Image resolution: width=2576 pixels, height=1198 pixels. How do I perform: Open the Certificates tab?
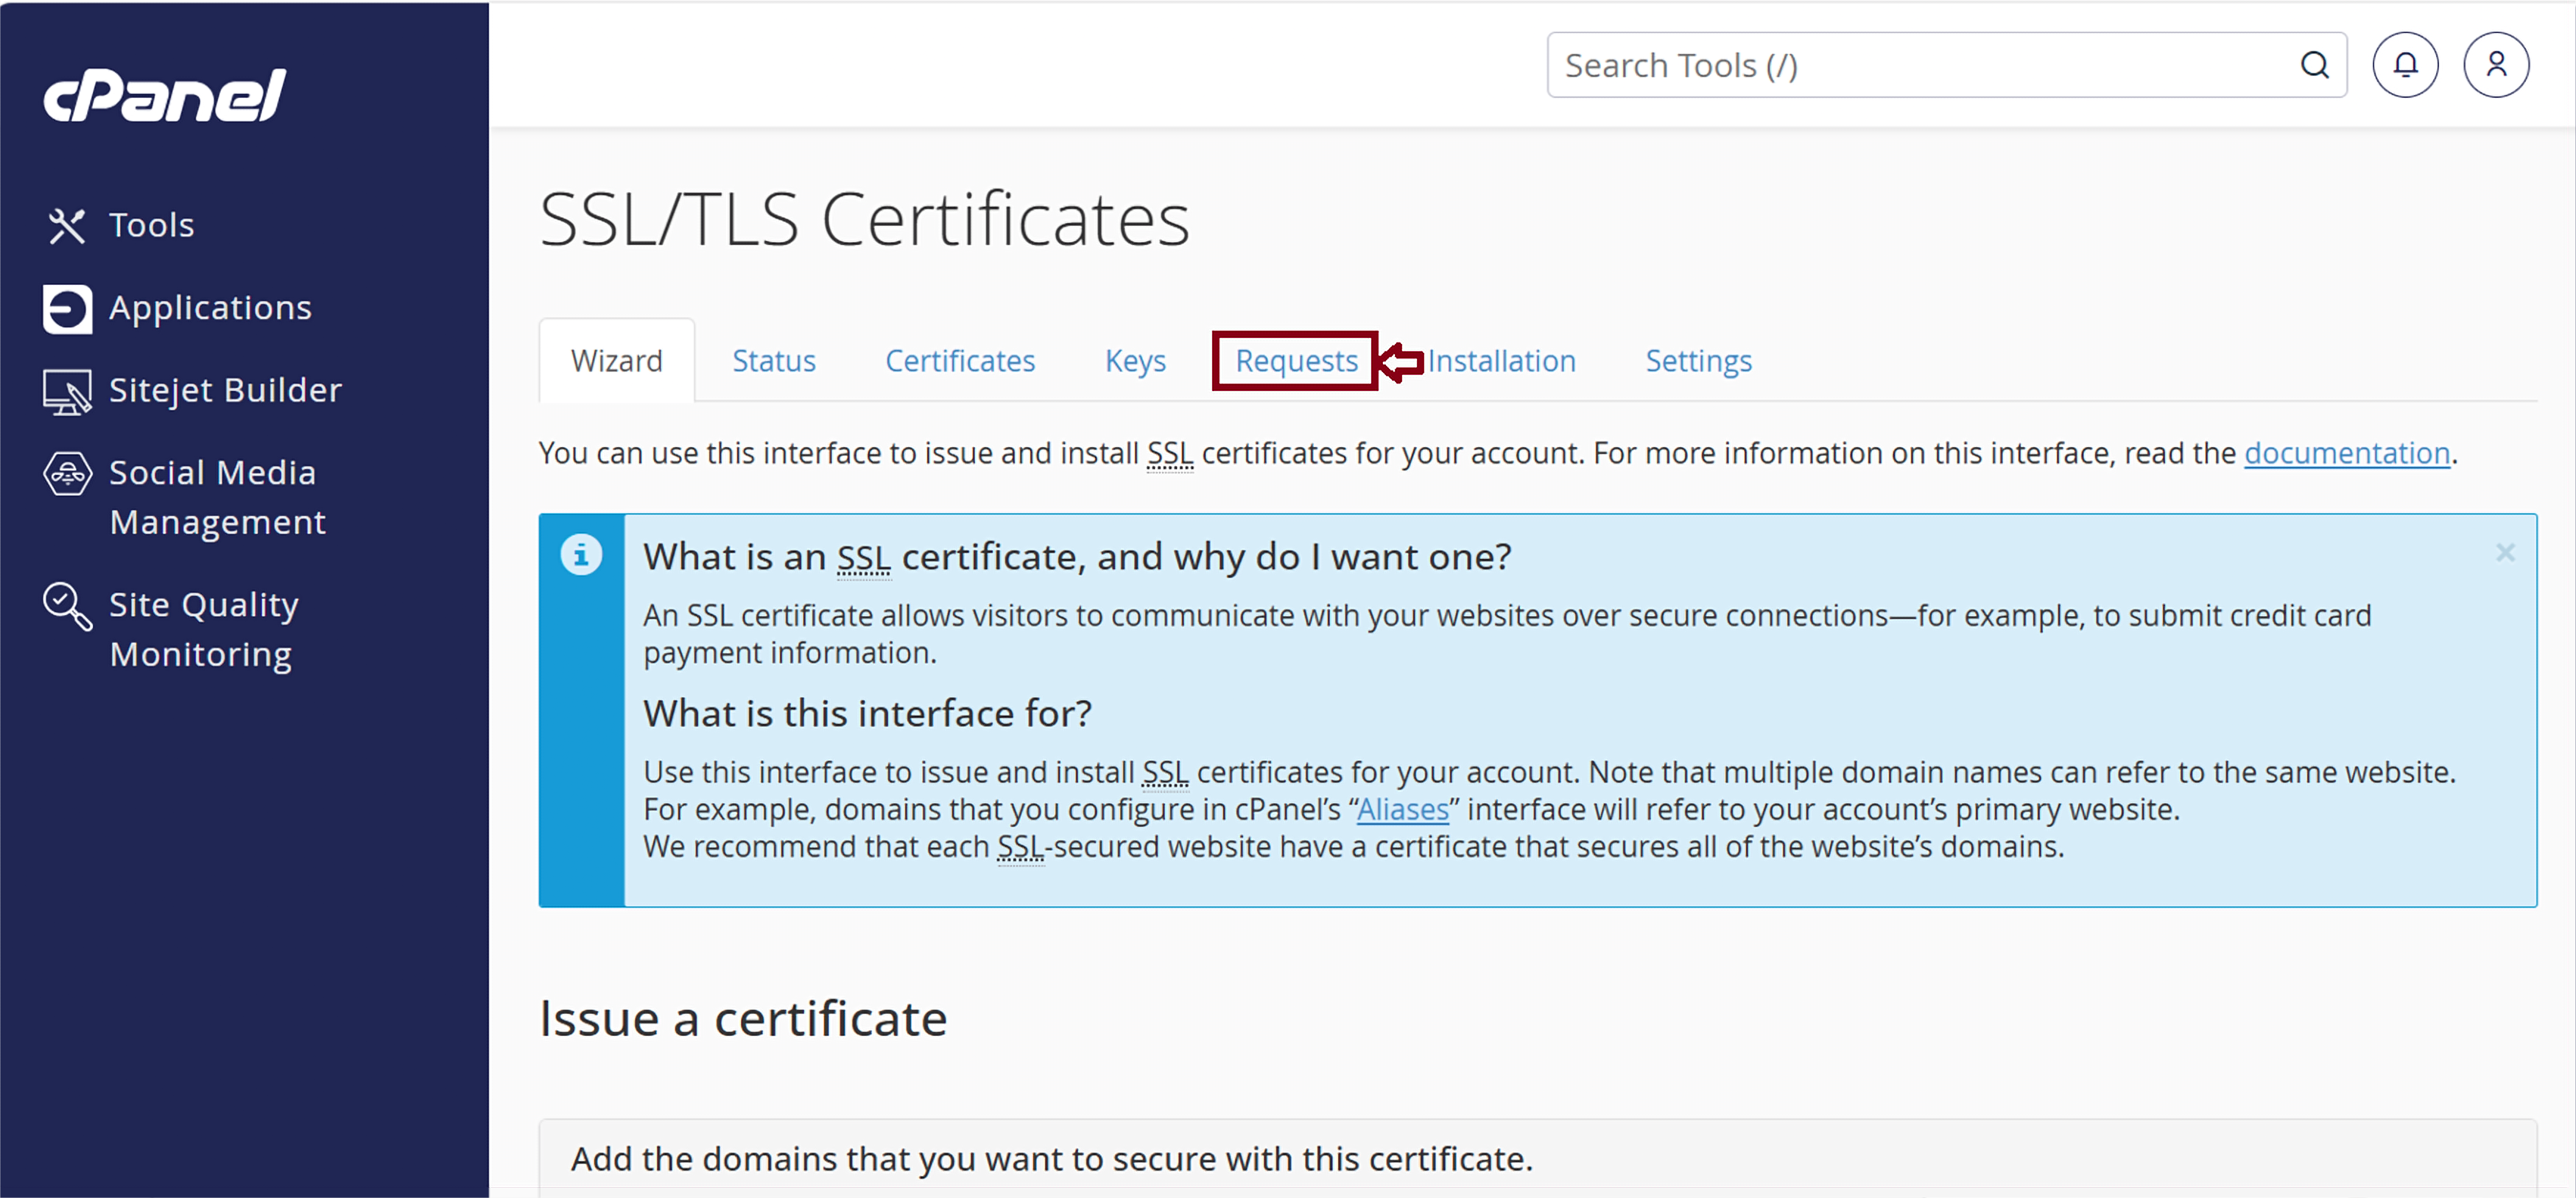click(x=960, y=361)
